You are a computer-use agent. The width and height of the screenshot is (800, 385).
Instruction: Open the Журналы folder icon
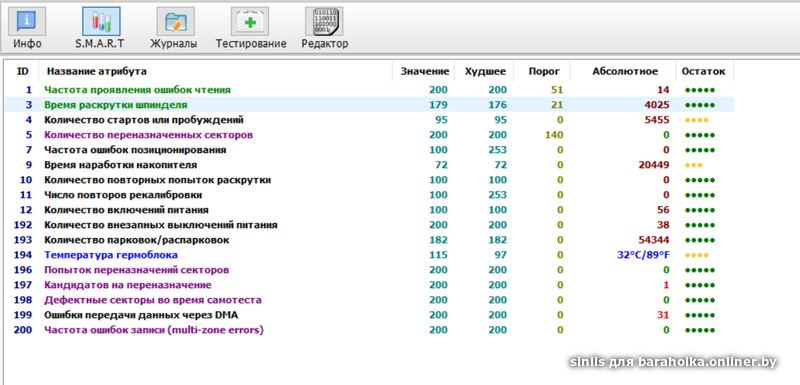pos(175,21)
